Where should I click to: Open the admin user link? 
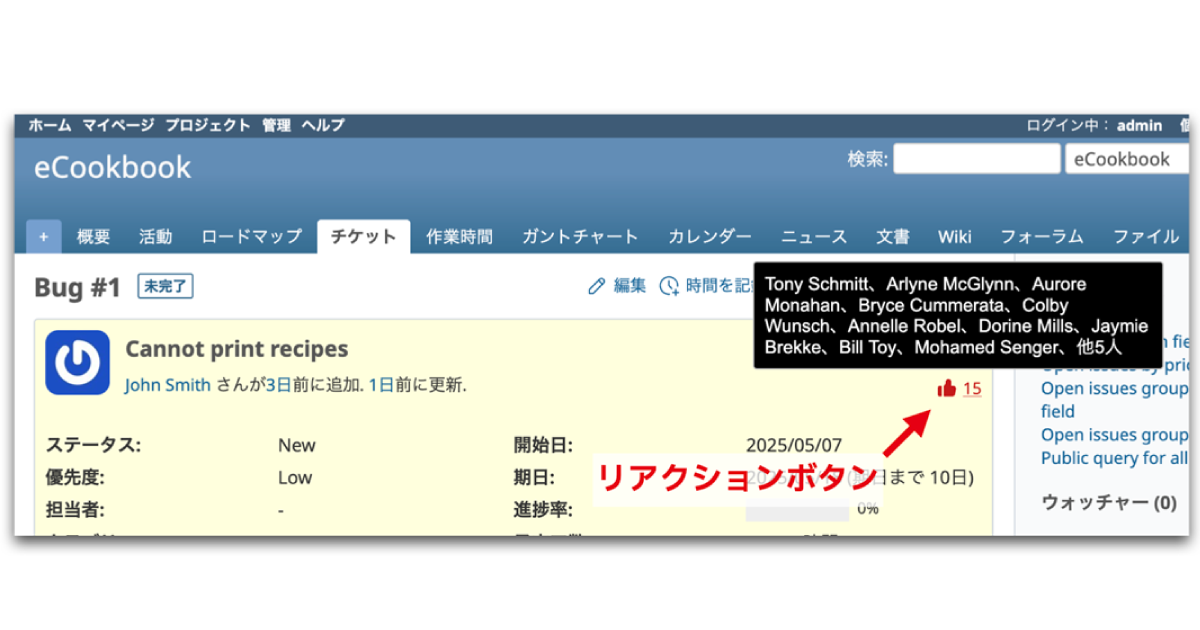[1139, 125]
